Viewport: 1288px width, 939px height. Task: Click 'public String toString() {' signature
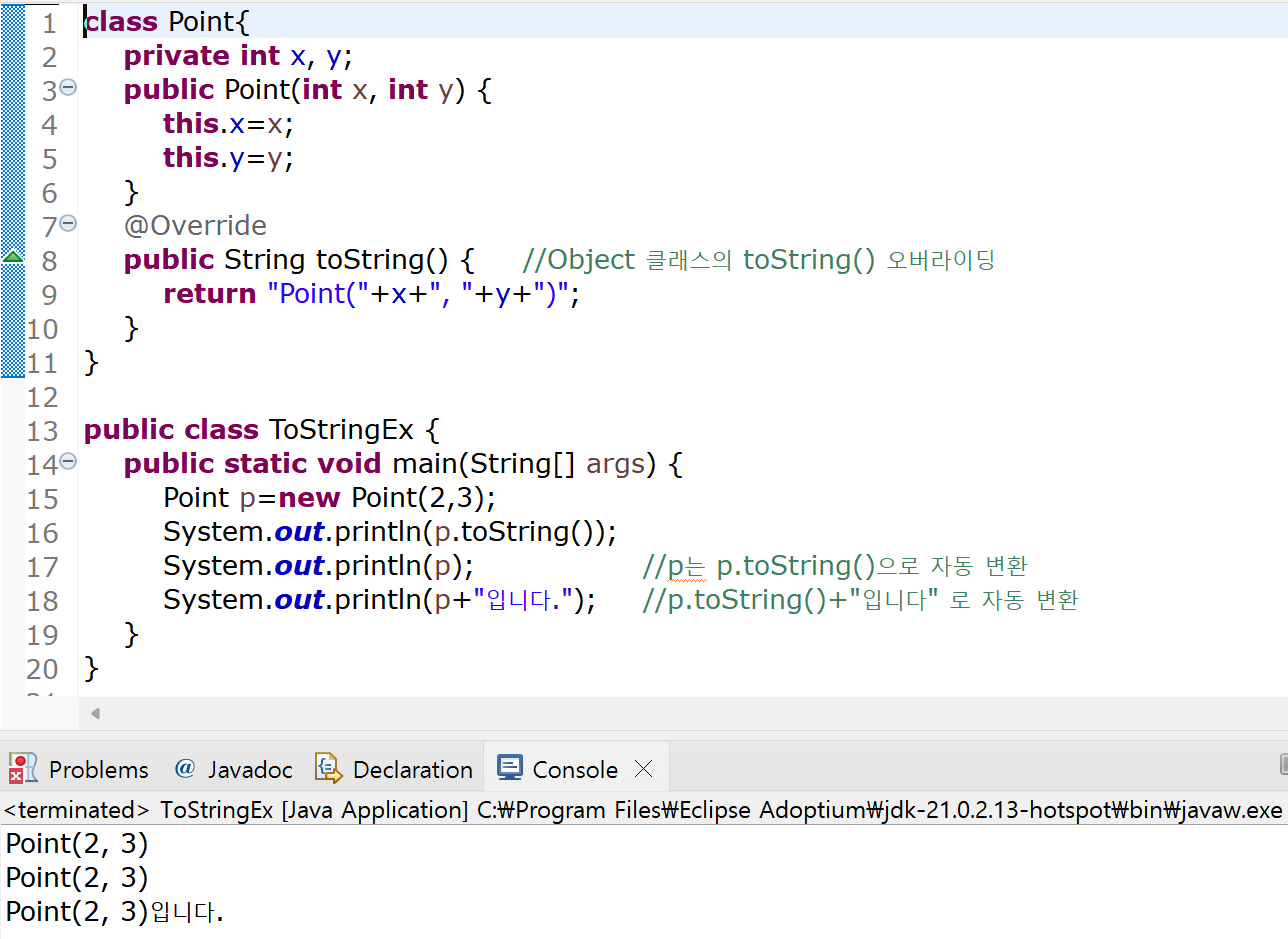coord(299,260)
